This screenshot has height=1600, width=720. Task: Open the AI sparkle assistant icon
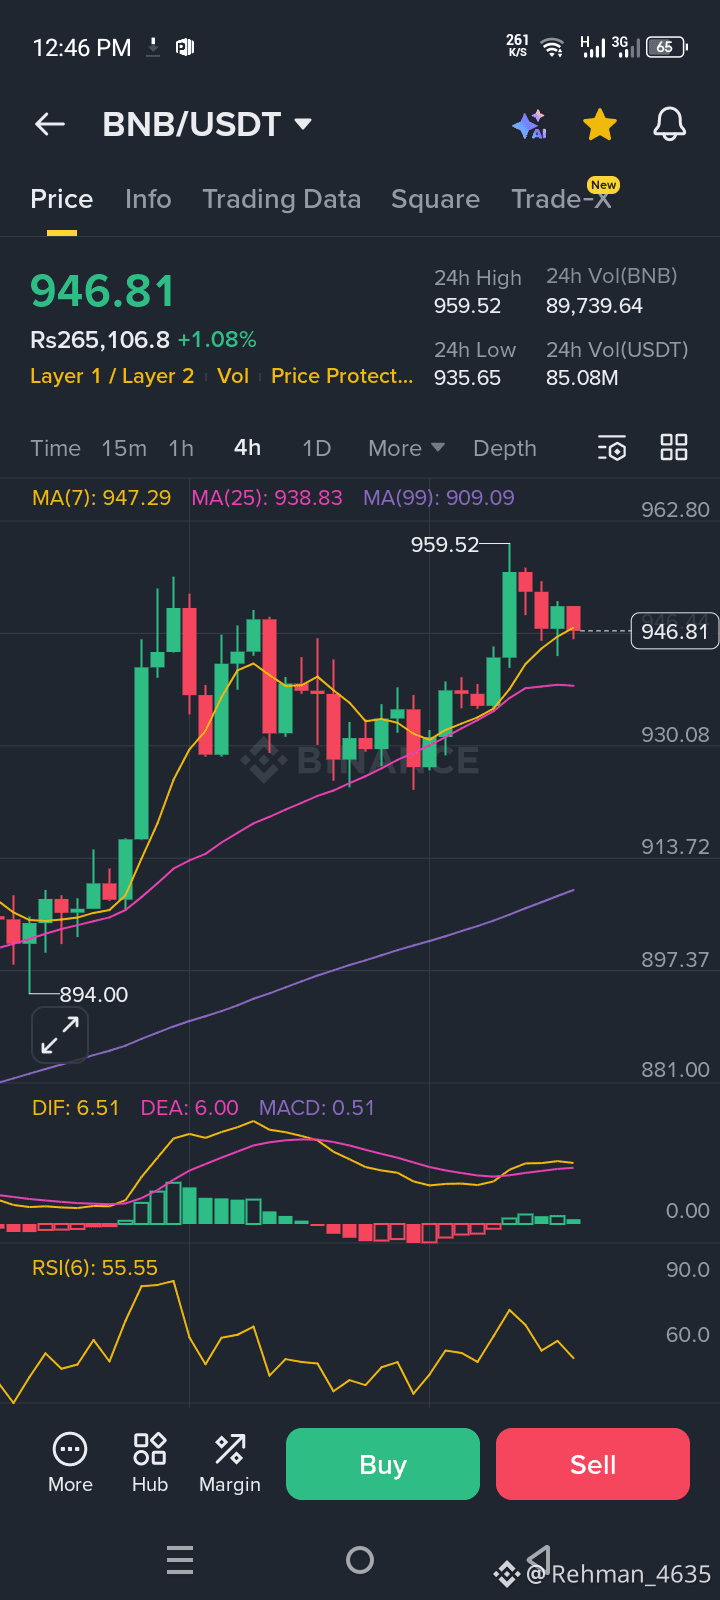click(530, 125)
